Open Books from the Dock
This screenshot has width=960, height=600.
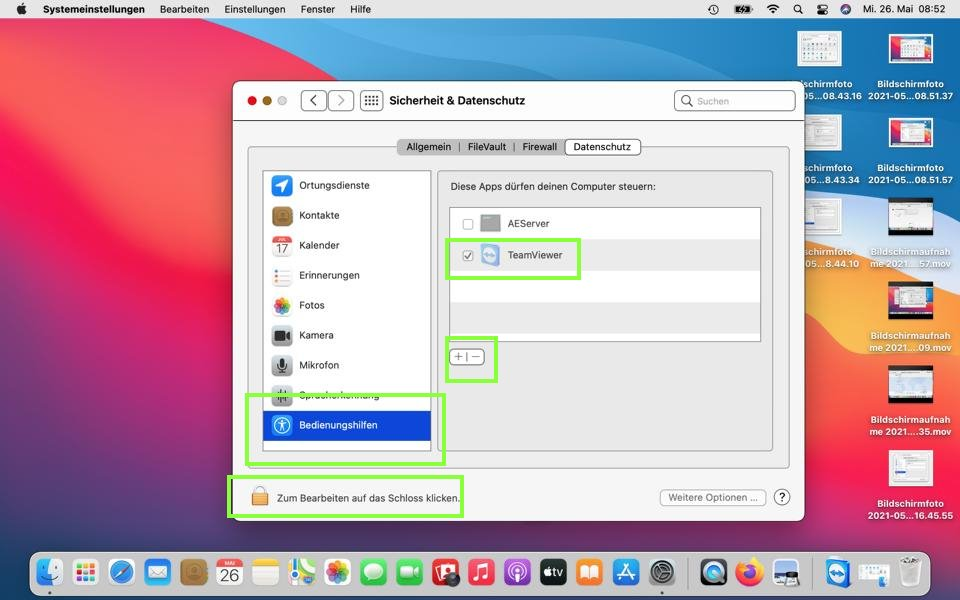pyautogui.click(x=590, y=573)
